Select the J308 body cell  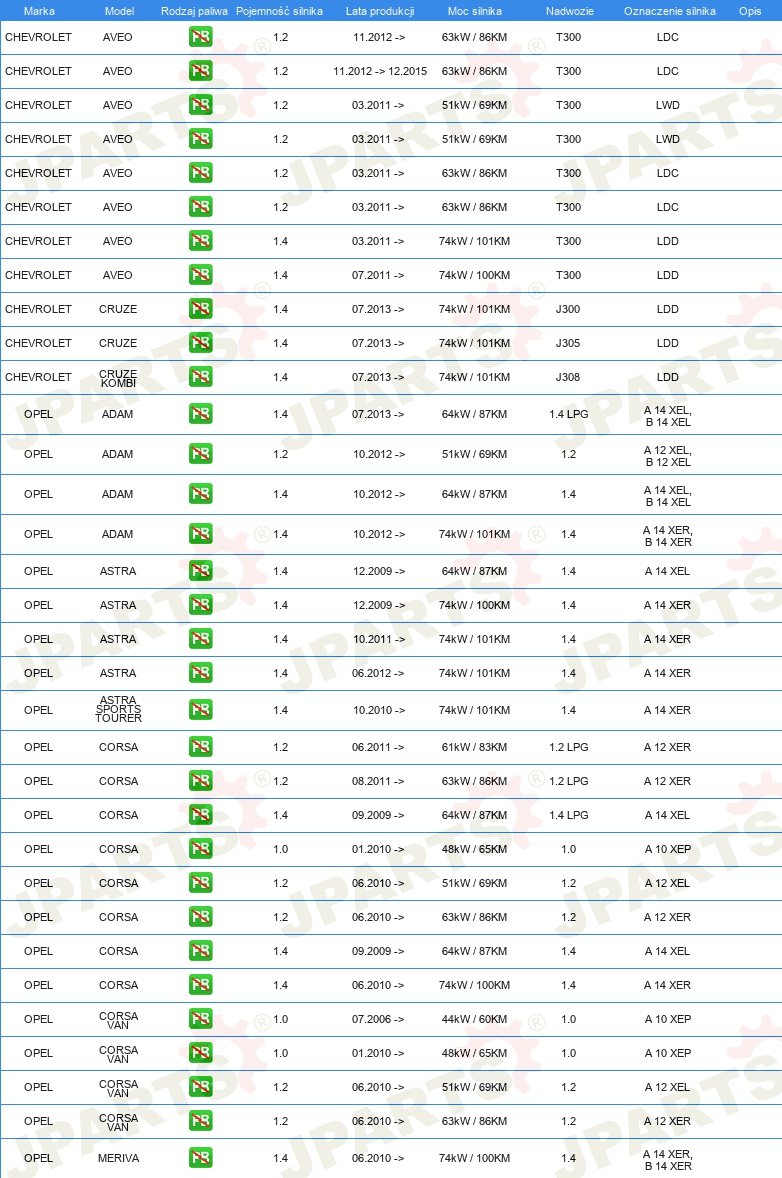[568, 377]
